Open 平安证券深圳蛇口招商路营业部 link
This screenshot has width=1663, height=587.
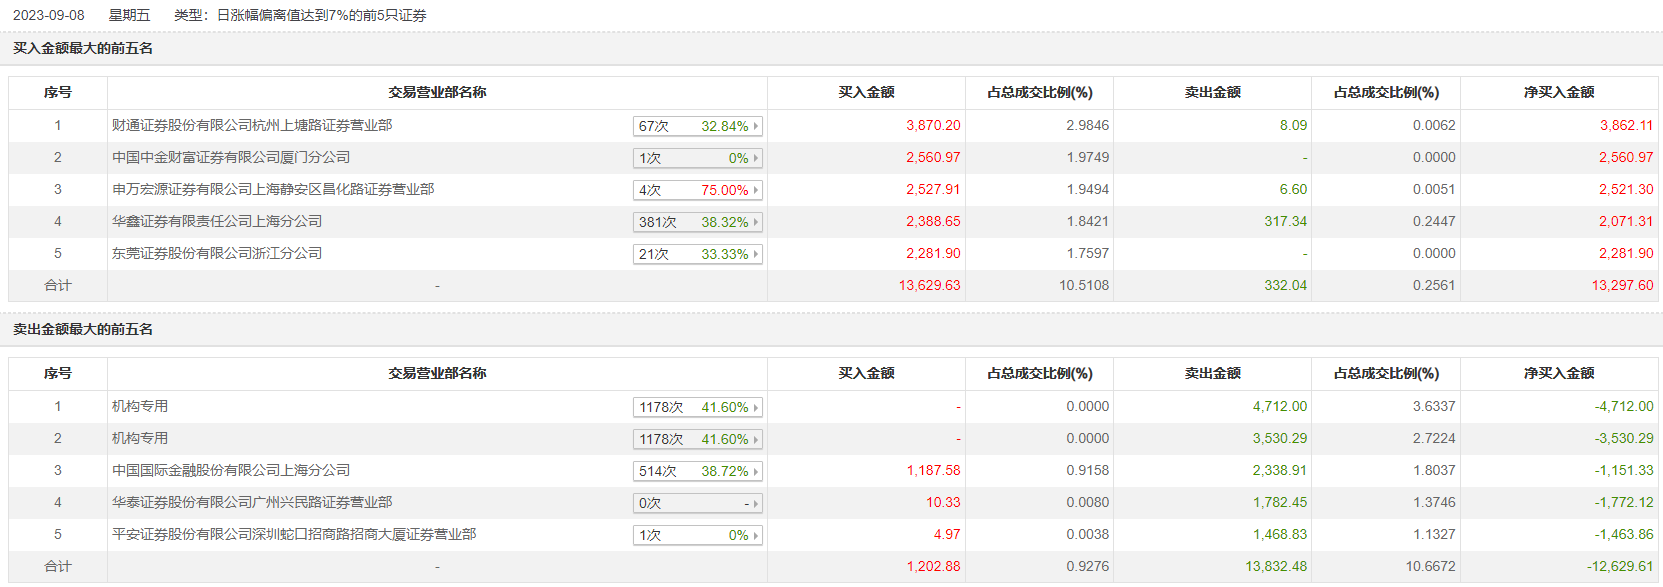[x=294, y=534]
